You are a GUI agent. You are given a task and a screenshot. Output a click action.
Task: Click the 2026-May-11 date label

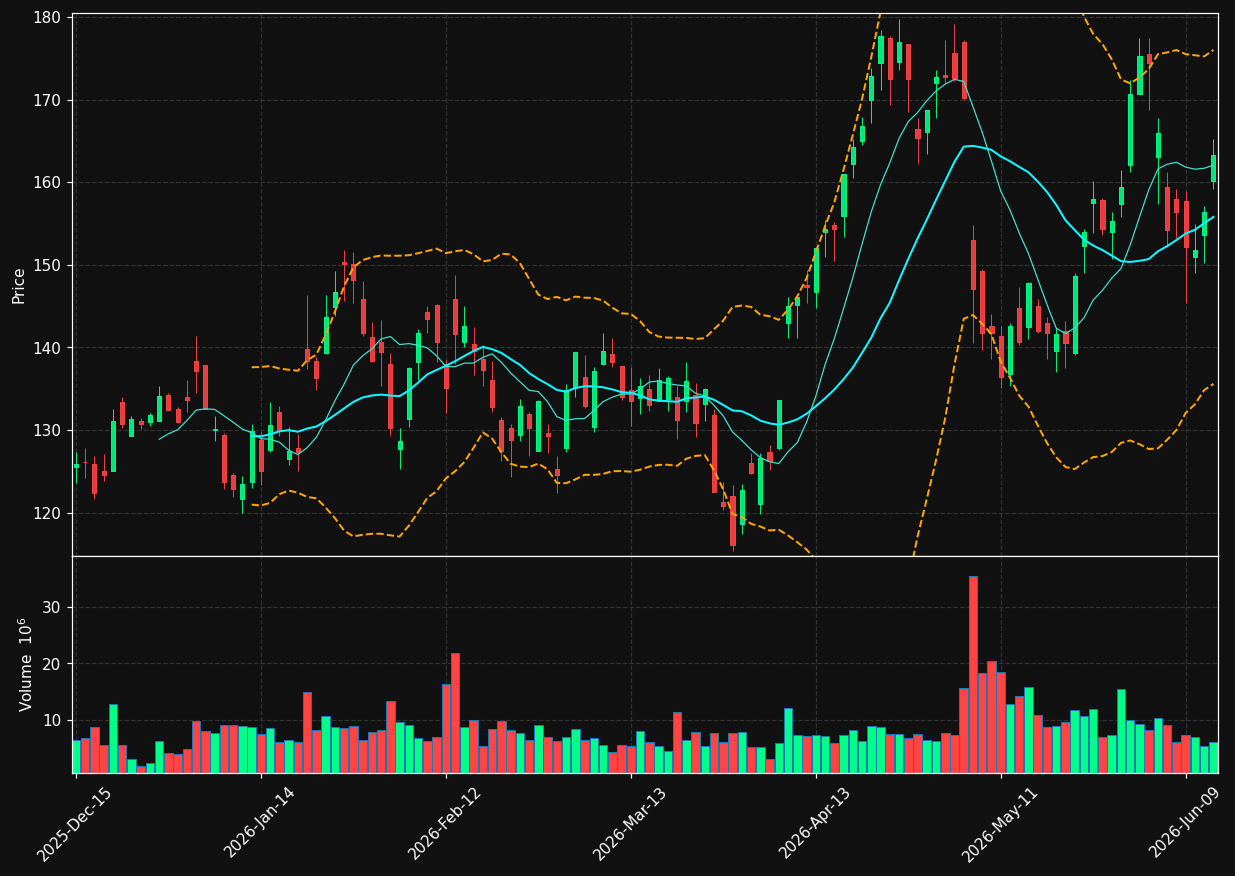[1000, 824]
